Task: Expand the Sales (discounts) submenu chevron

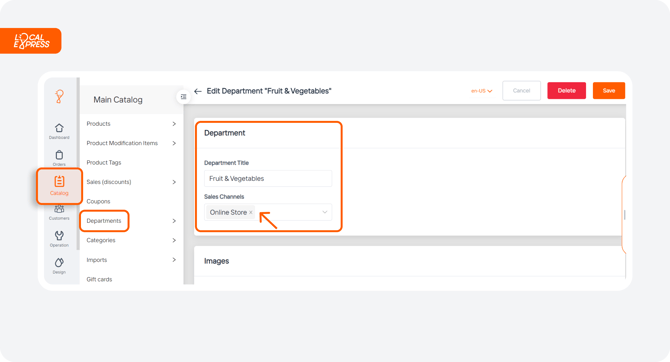Action: click(174, 182)
